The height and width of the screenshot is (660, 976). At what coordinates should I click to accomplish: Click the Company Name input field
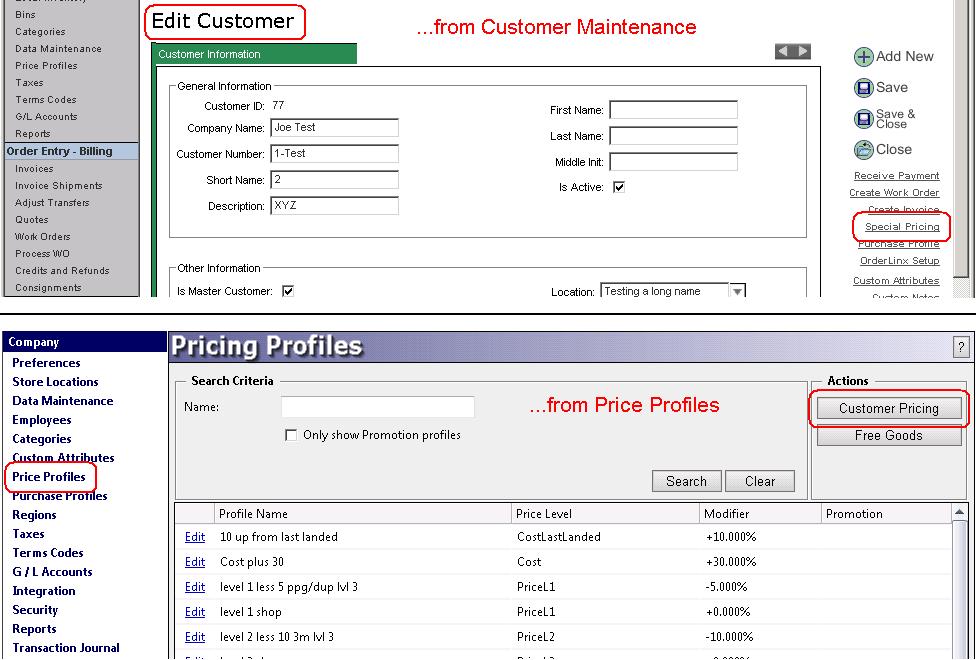click(335, 128)
